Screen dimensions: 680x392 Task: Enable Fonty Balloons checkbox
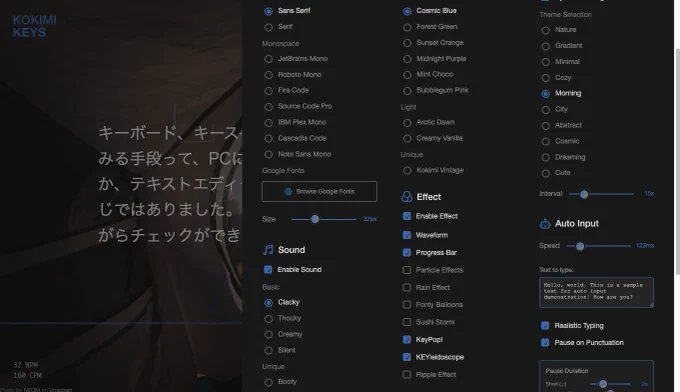(406, 305)
